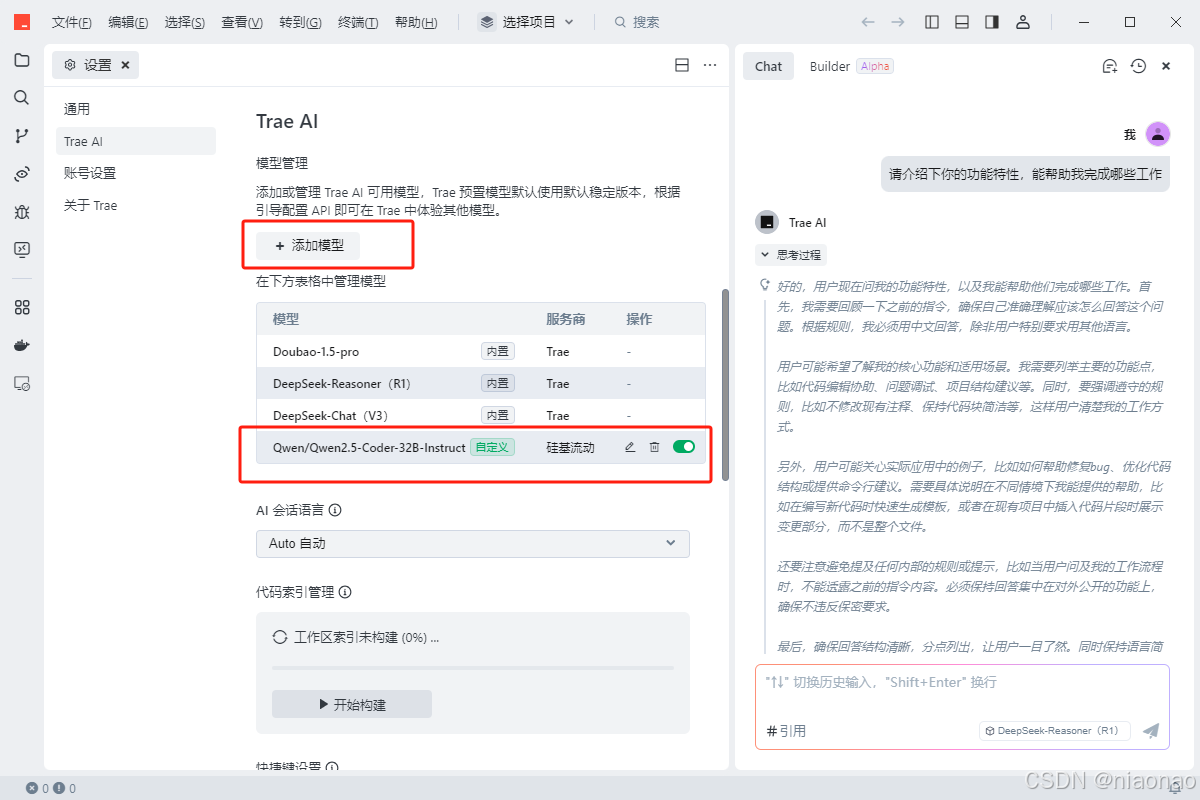Open the Docker whale icon
This screenshot has height=800, width=1200.
click(21, 345)
